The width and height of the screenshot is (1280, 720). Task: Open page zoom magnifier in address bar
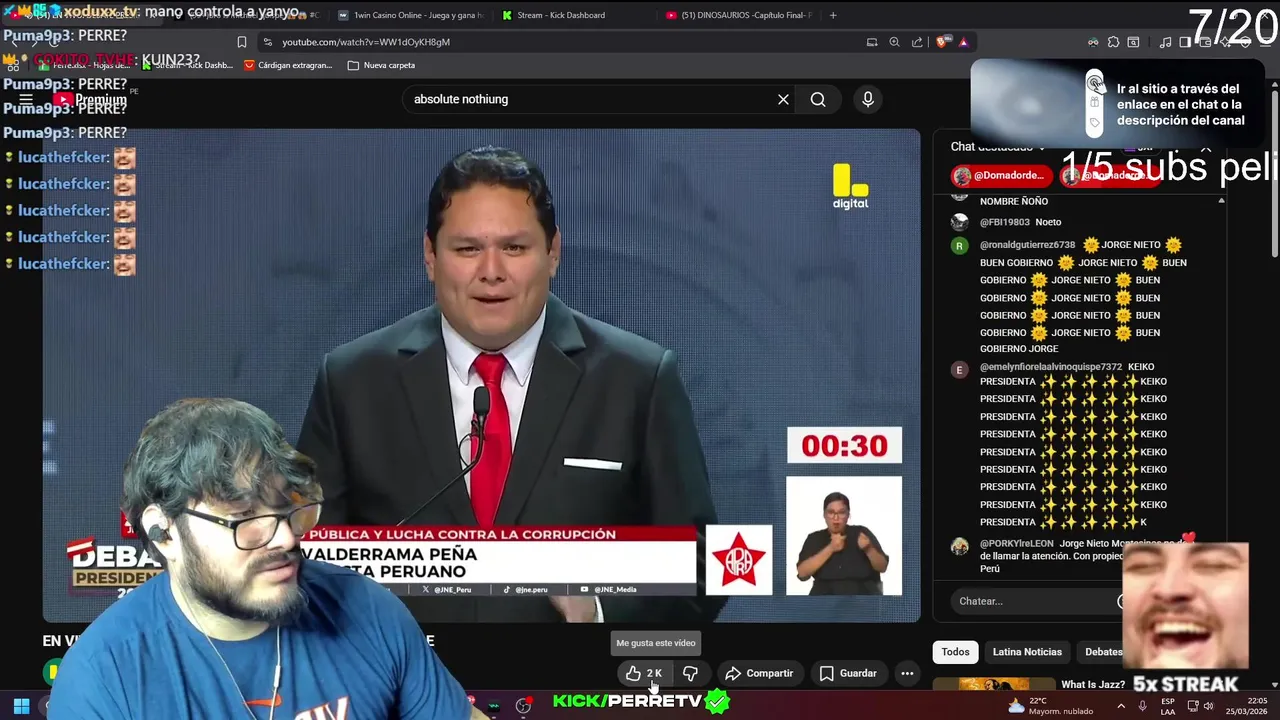click(894, 42)
